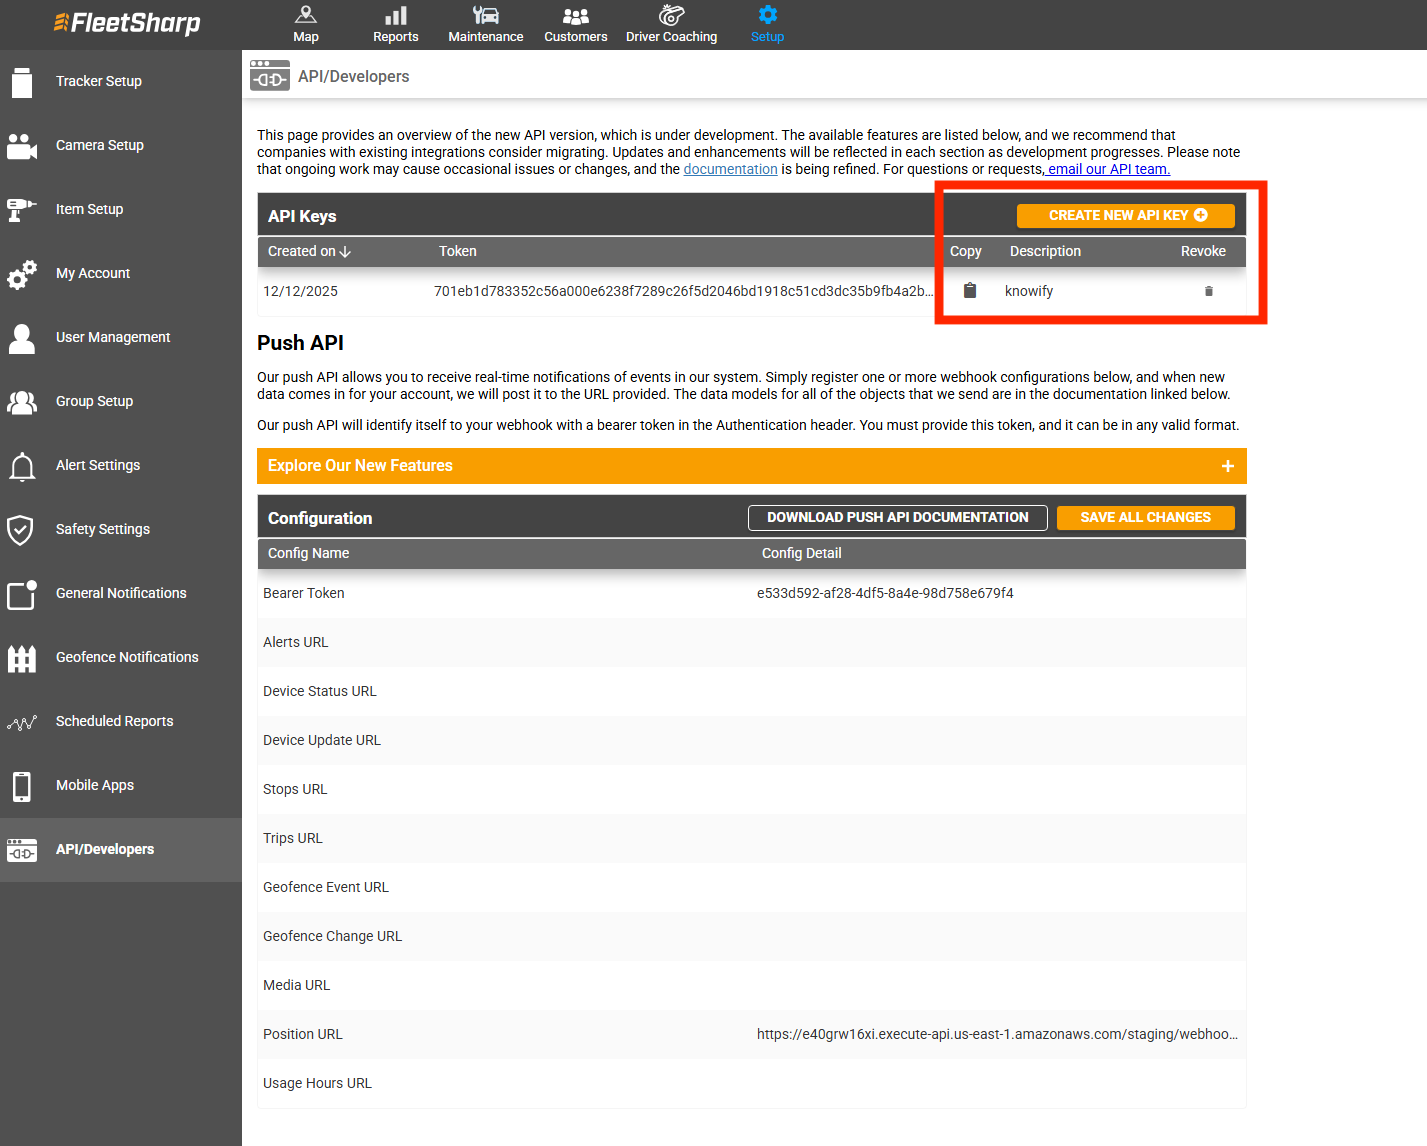This screenshot has width=1427, height=1146.
Task: Open Tracker Setup in the sidebar
Action: pyautogui.click(x=99, y=81)
